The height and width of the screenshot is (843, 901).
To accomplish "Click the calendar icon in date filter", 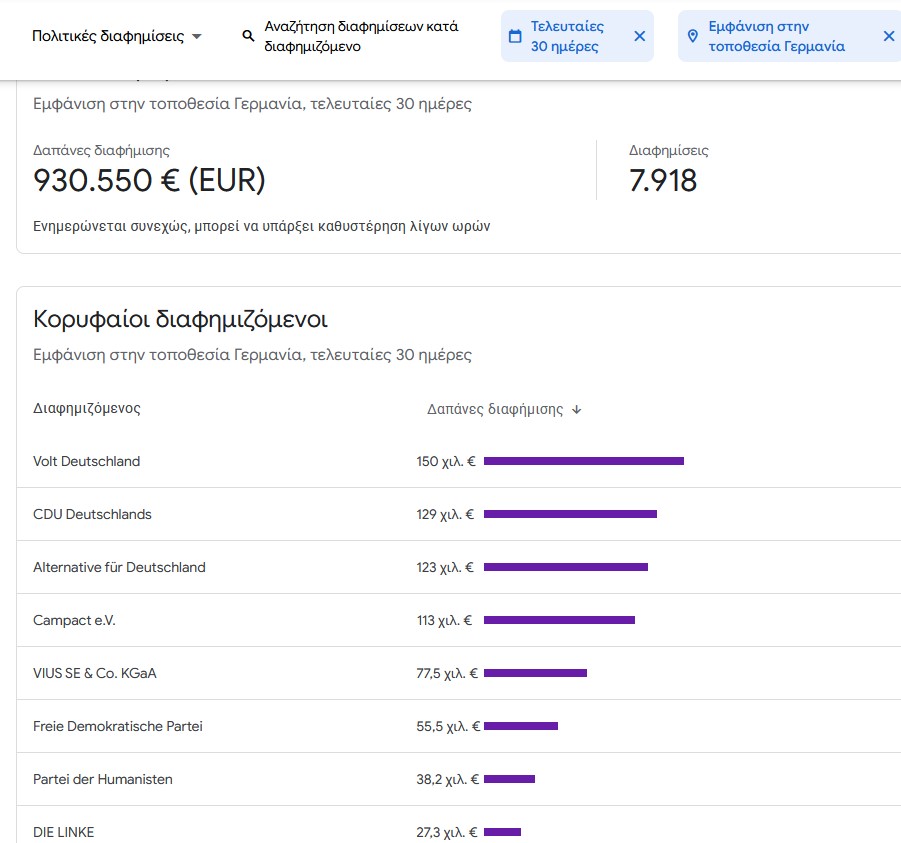I will (x=515, y=36).
